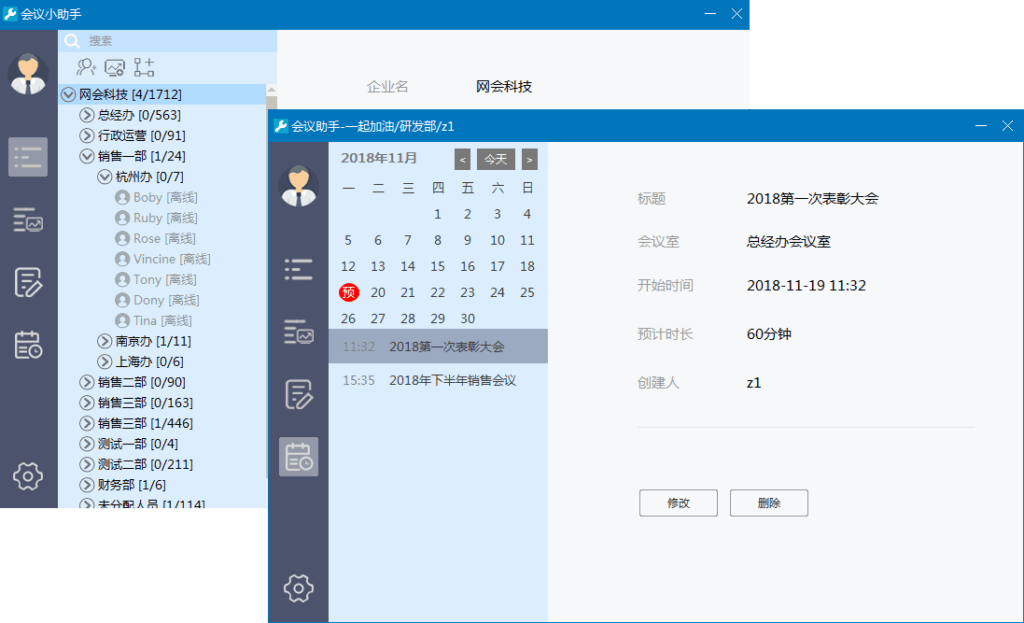Open the settings gear in 会议助手 window
1024x623 pixels.
(x=299, y=588)
